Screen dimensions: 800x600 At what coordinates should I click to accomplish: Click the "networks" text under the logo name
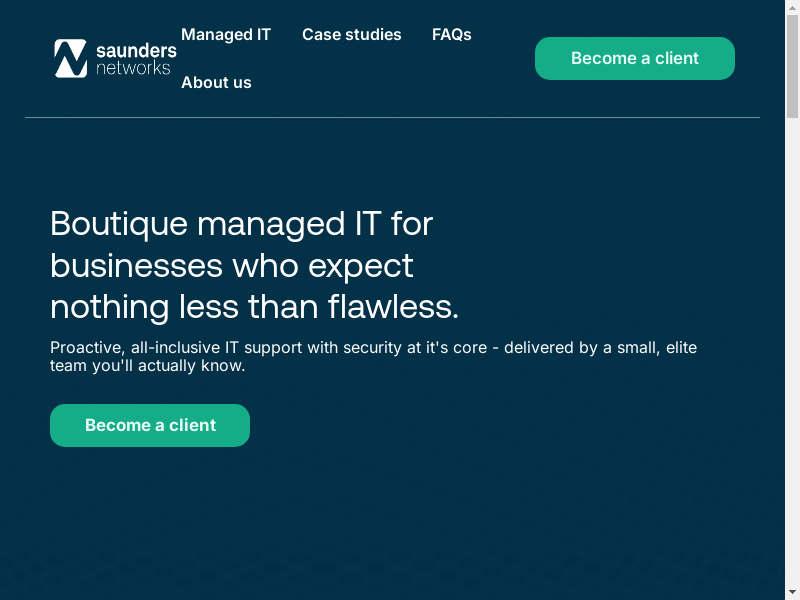(133, 68)
